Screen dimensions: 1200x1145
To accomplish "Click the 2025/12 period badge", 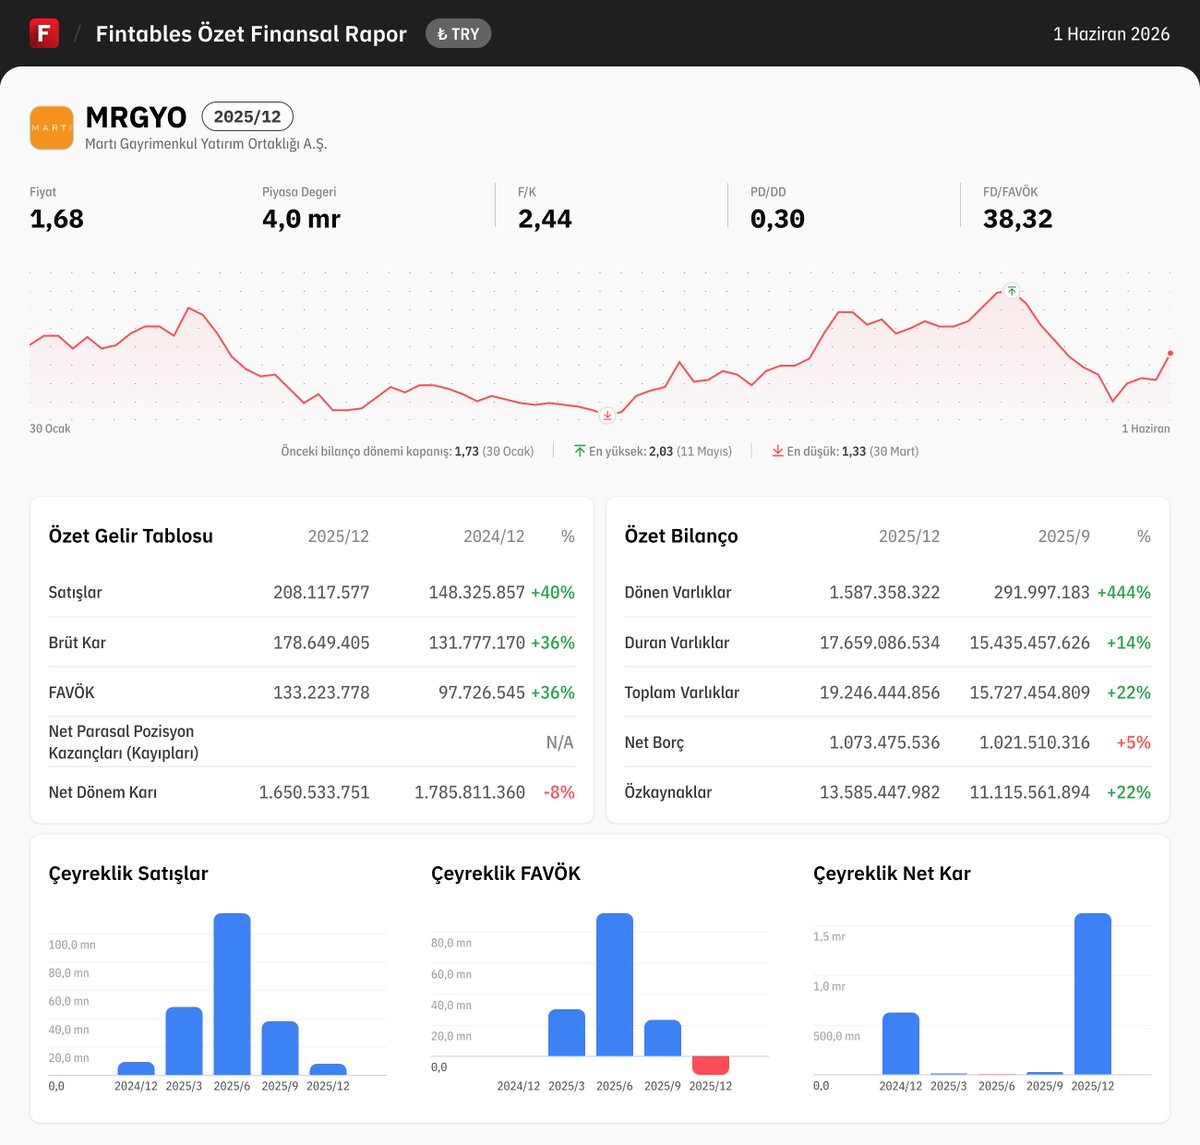I will 247,117.
